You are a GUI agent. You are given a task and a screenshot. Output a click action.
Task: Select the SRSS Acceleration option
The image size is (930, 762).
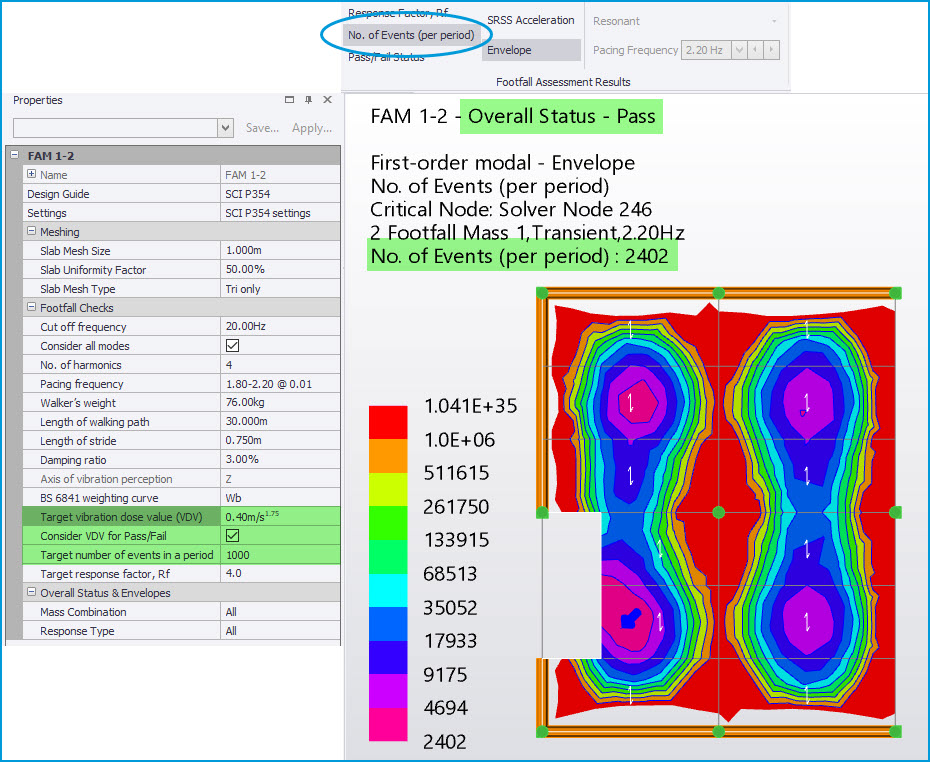530,20
